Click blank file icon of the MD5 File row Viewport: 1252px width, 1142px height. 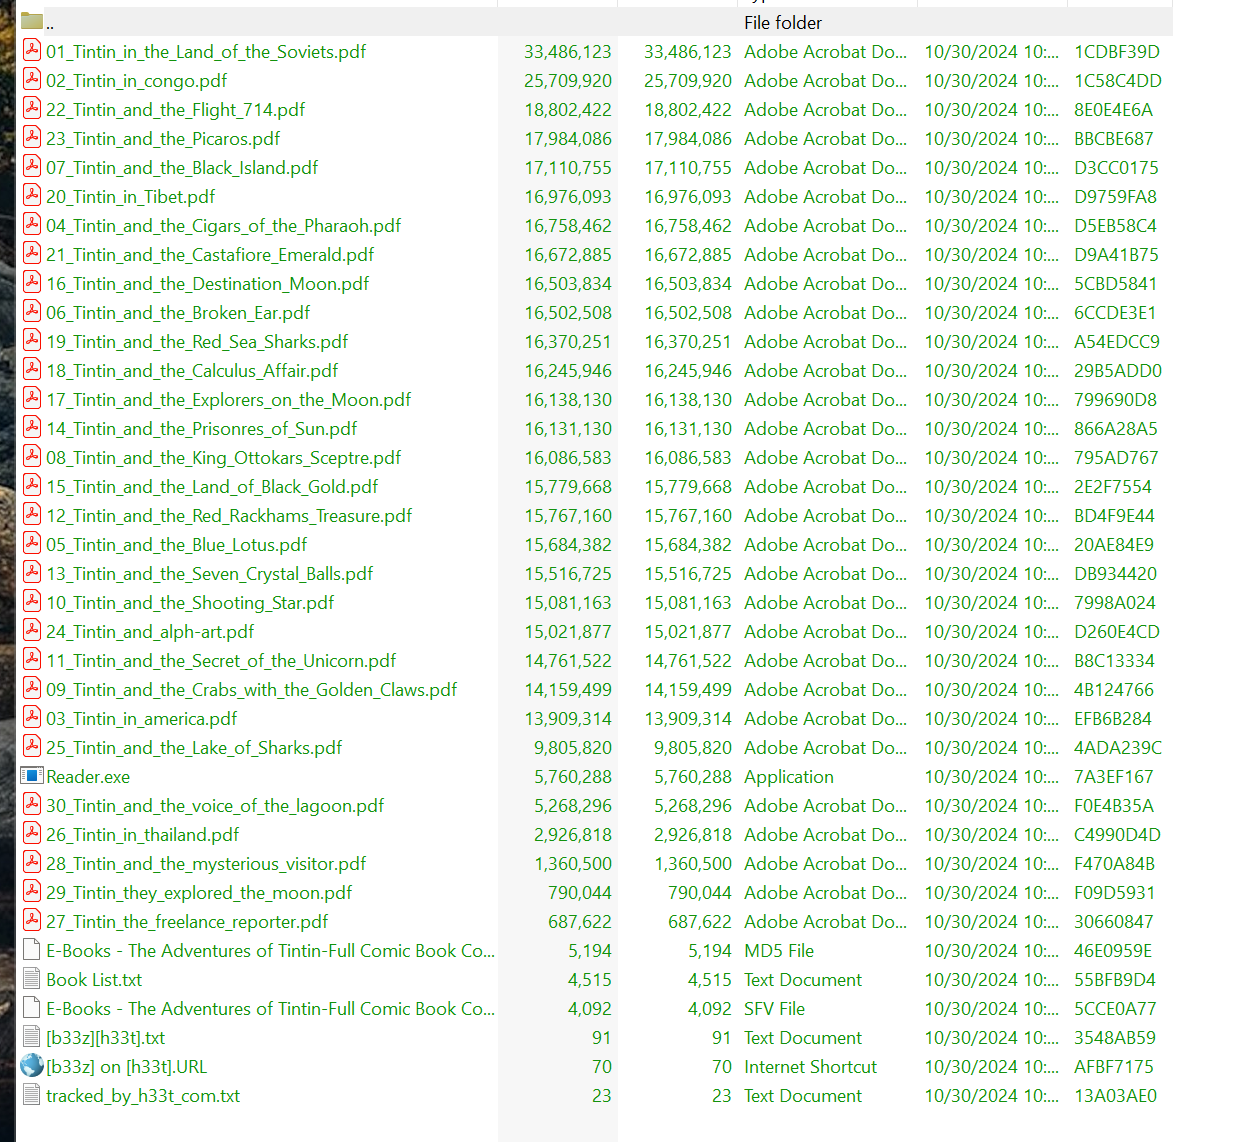[32, 950]
